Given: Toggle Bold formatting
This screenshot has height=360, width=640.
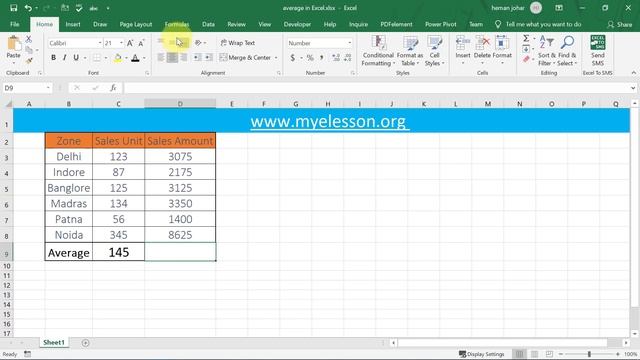Looking at the screenshot, I should pyautogui.click(x=53, y=58).
